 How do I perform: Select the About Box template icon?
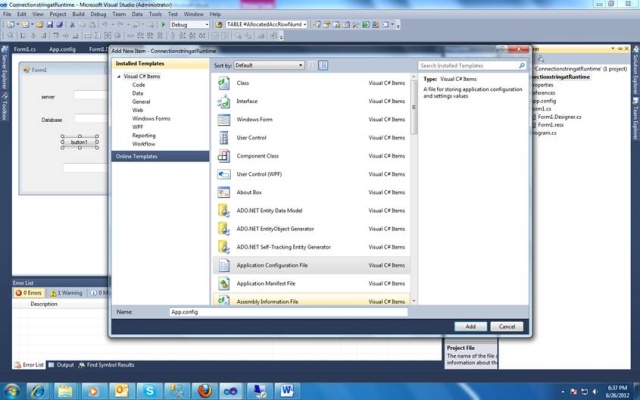pyautogui.click(x=224, y=192)
